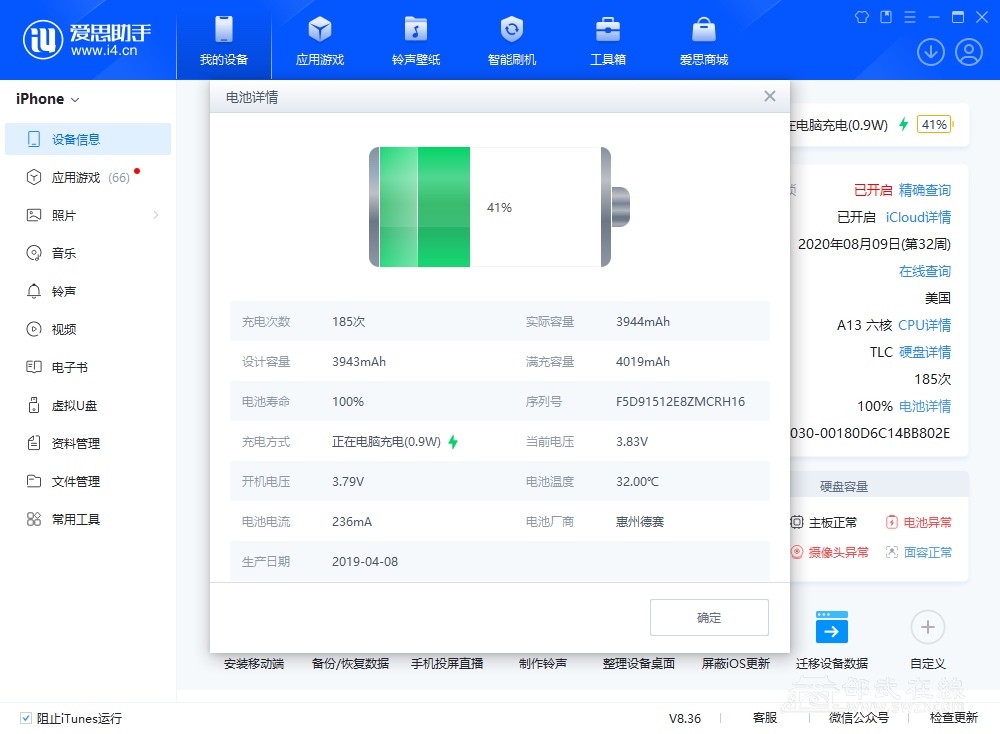1000x734 pixels.
Task: Open 铃声壁纸 ringtone wallpaper section
Action: coord(415,40)
